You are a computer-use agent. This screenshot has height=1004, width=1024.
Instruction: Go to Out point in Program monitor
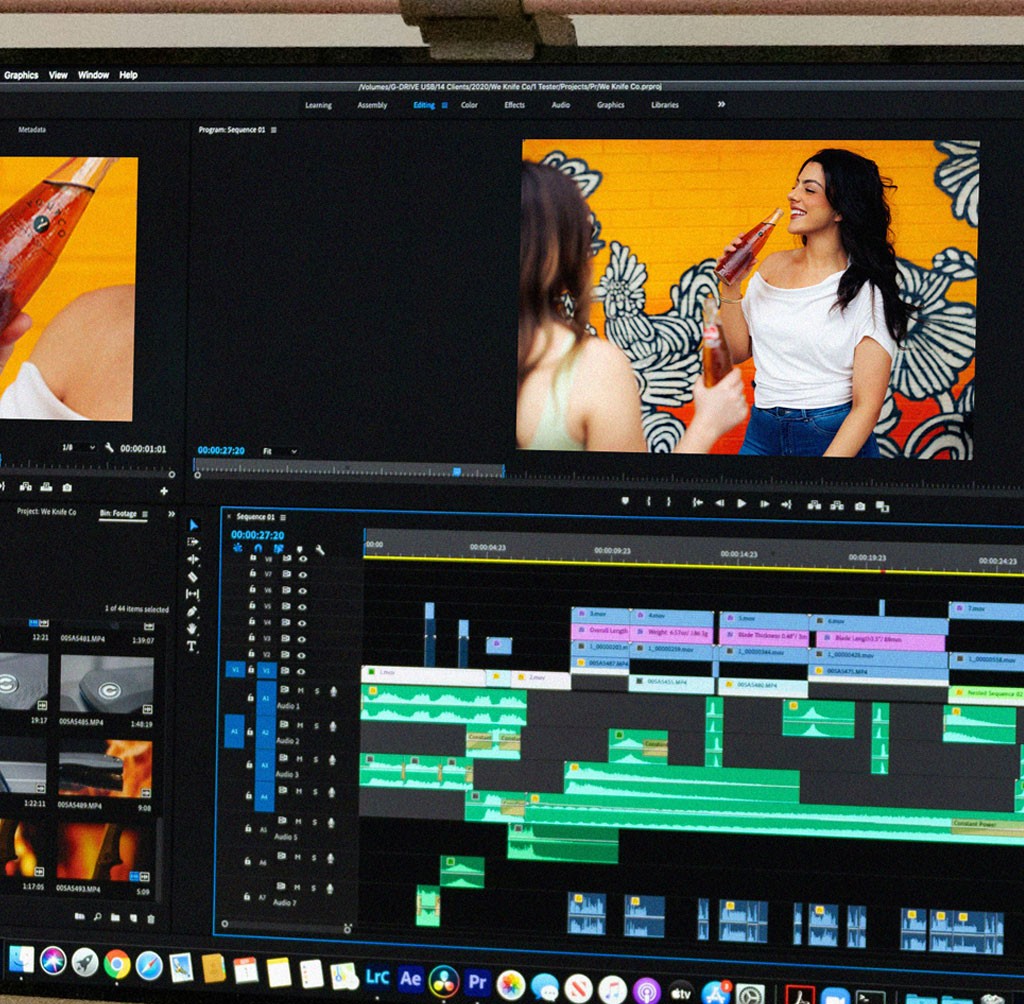786,504
